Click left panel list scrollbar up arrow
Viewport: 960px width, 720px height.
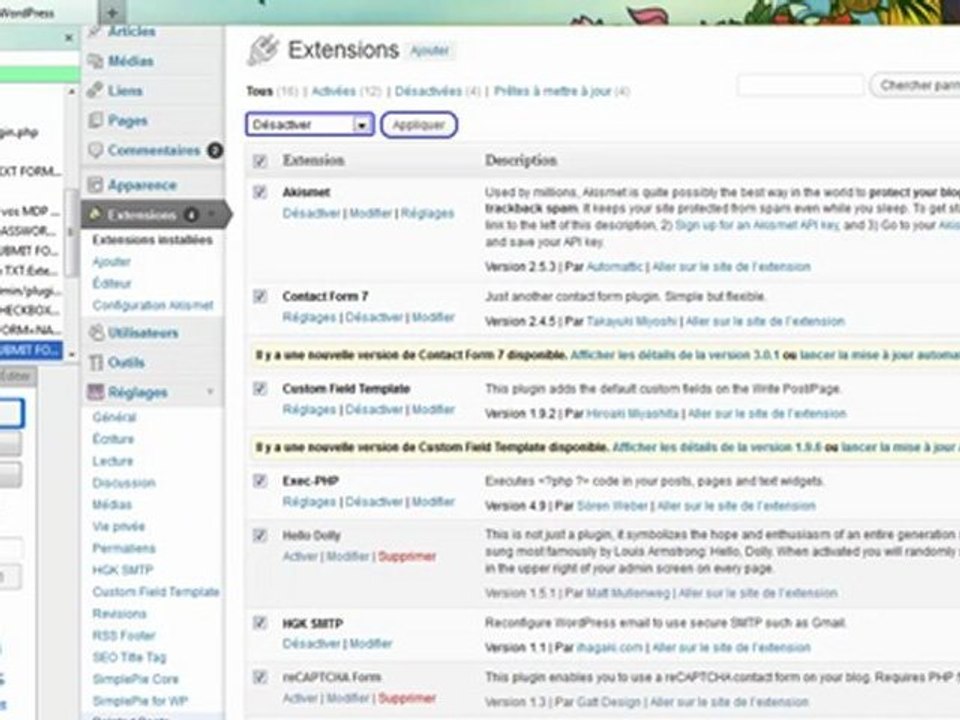click(x=72, y=92)
